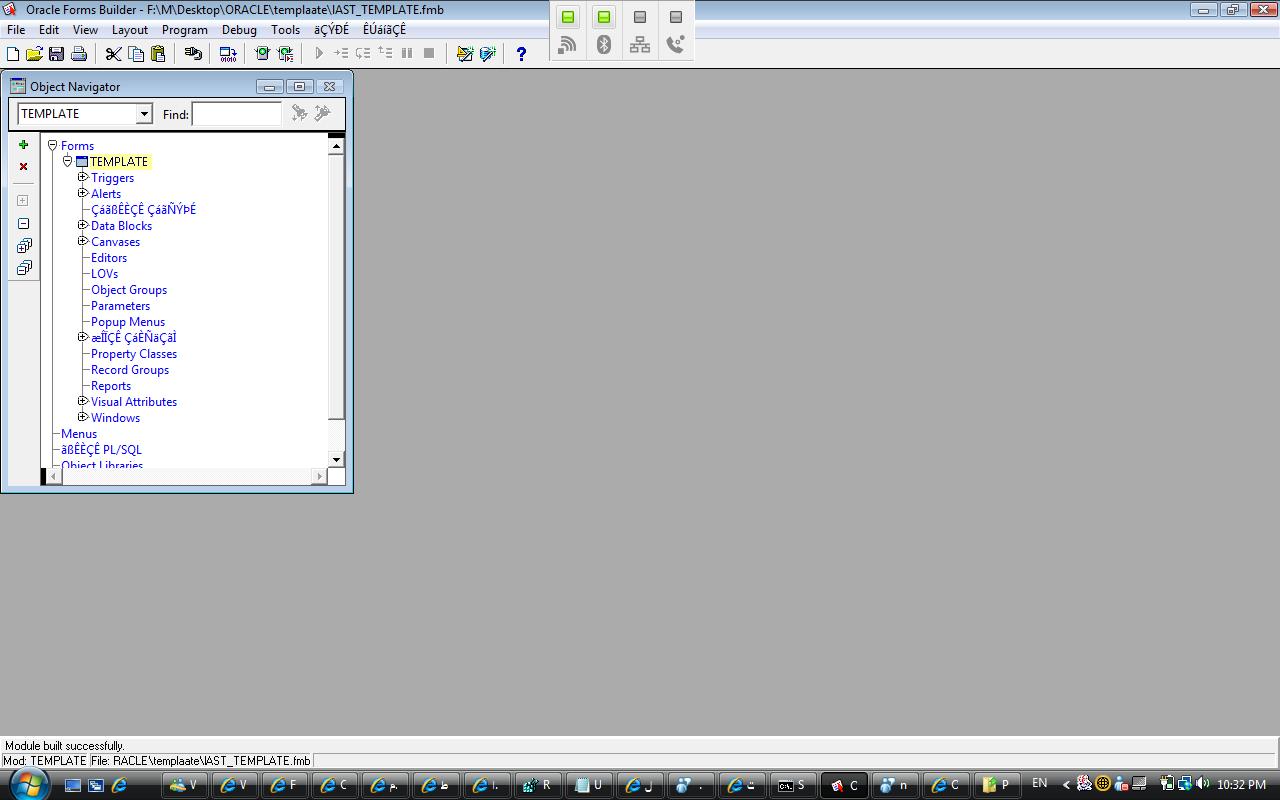Open the Program menu
Image resolution: width=1280 pixels, height=800 pixels.
point(184,30)
